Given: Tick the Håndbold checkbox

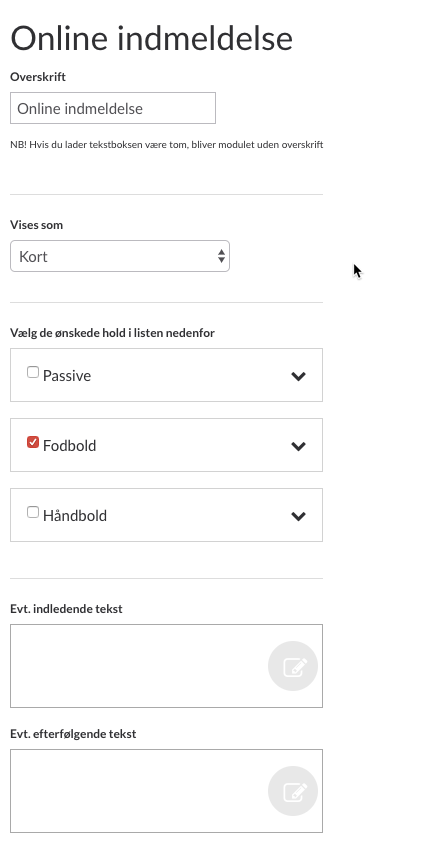Looking at the screenshot, I should pyautogui.click(x=33, y=512).
